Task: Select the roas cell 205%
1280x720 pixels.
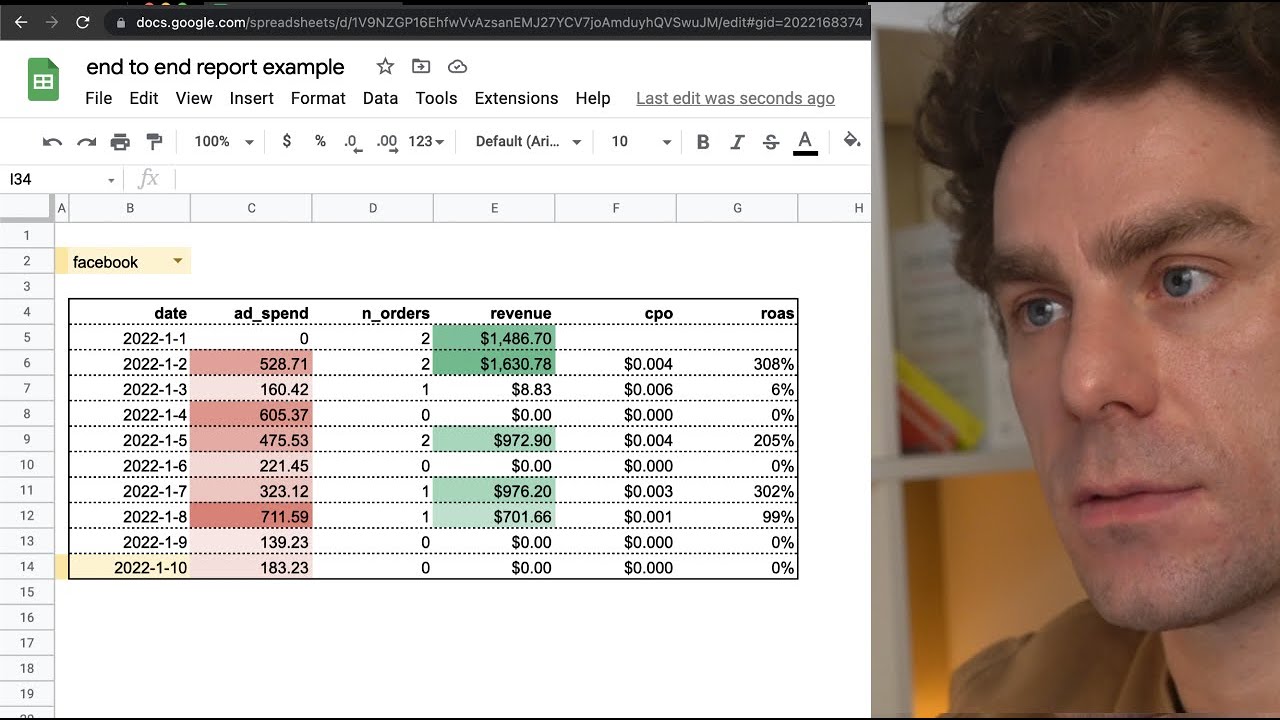Action: tap(737, 440)
